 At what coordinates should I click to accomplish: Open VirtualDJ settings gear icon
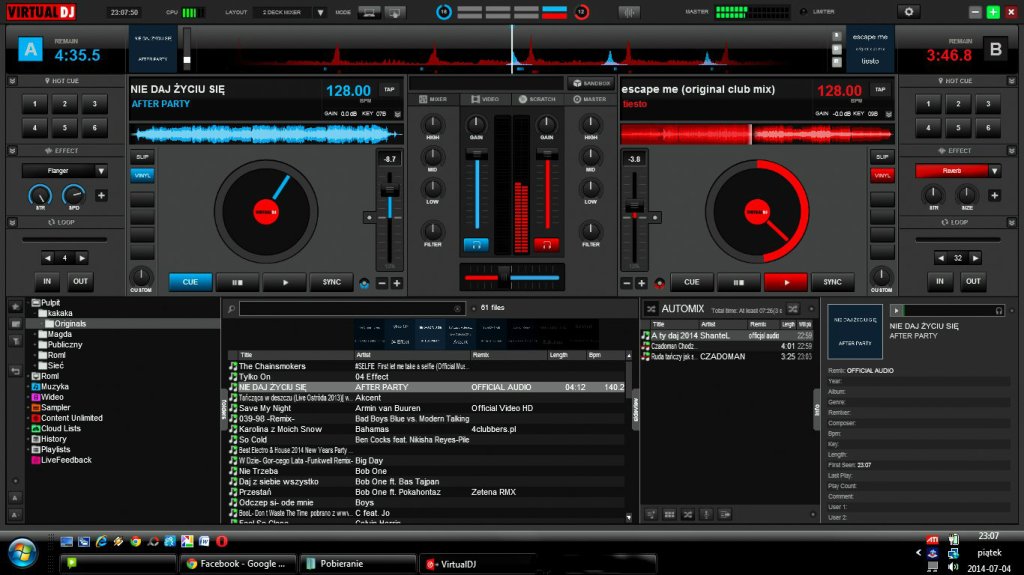(908, 12)
